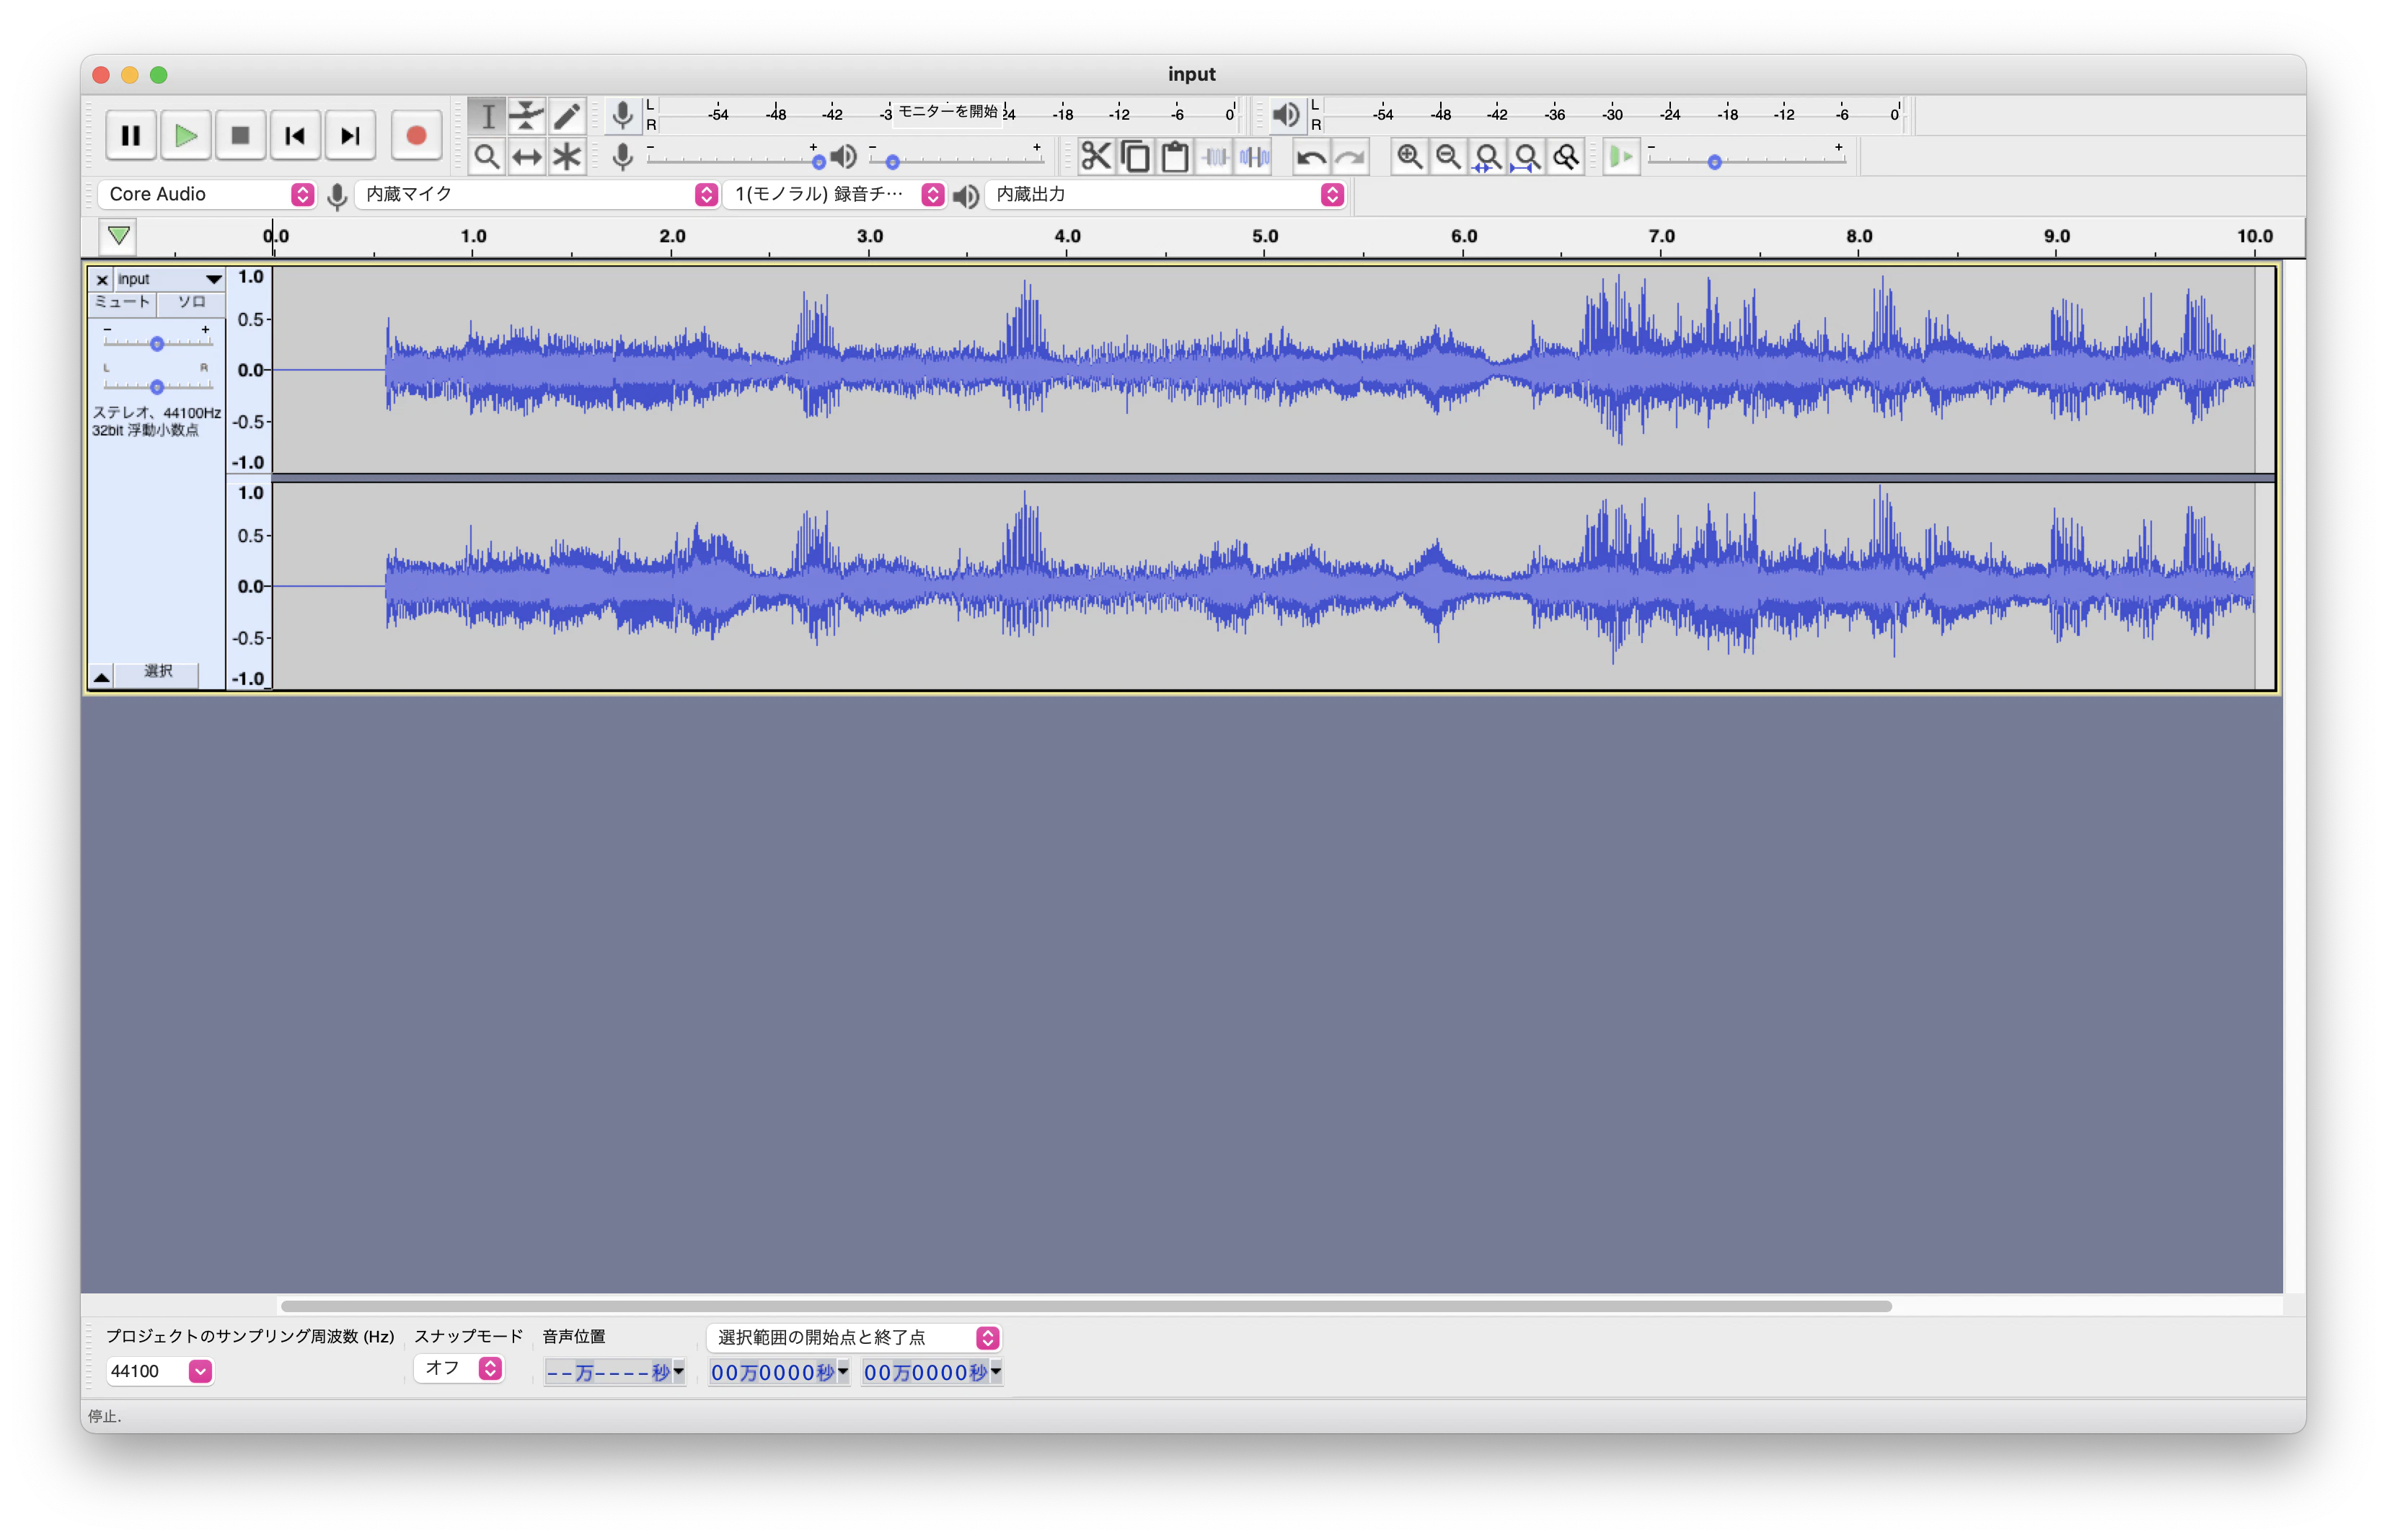
Task: Fit project to window width
Action: [x=1527, y=157]
